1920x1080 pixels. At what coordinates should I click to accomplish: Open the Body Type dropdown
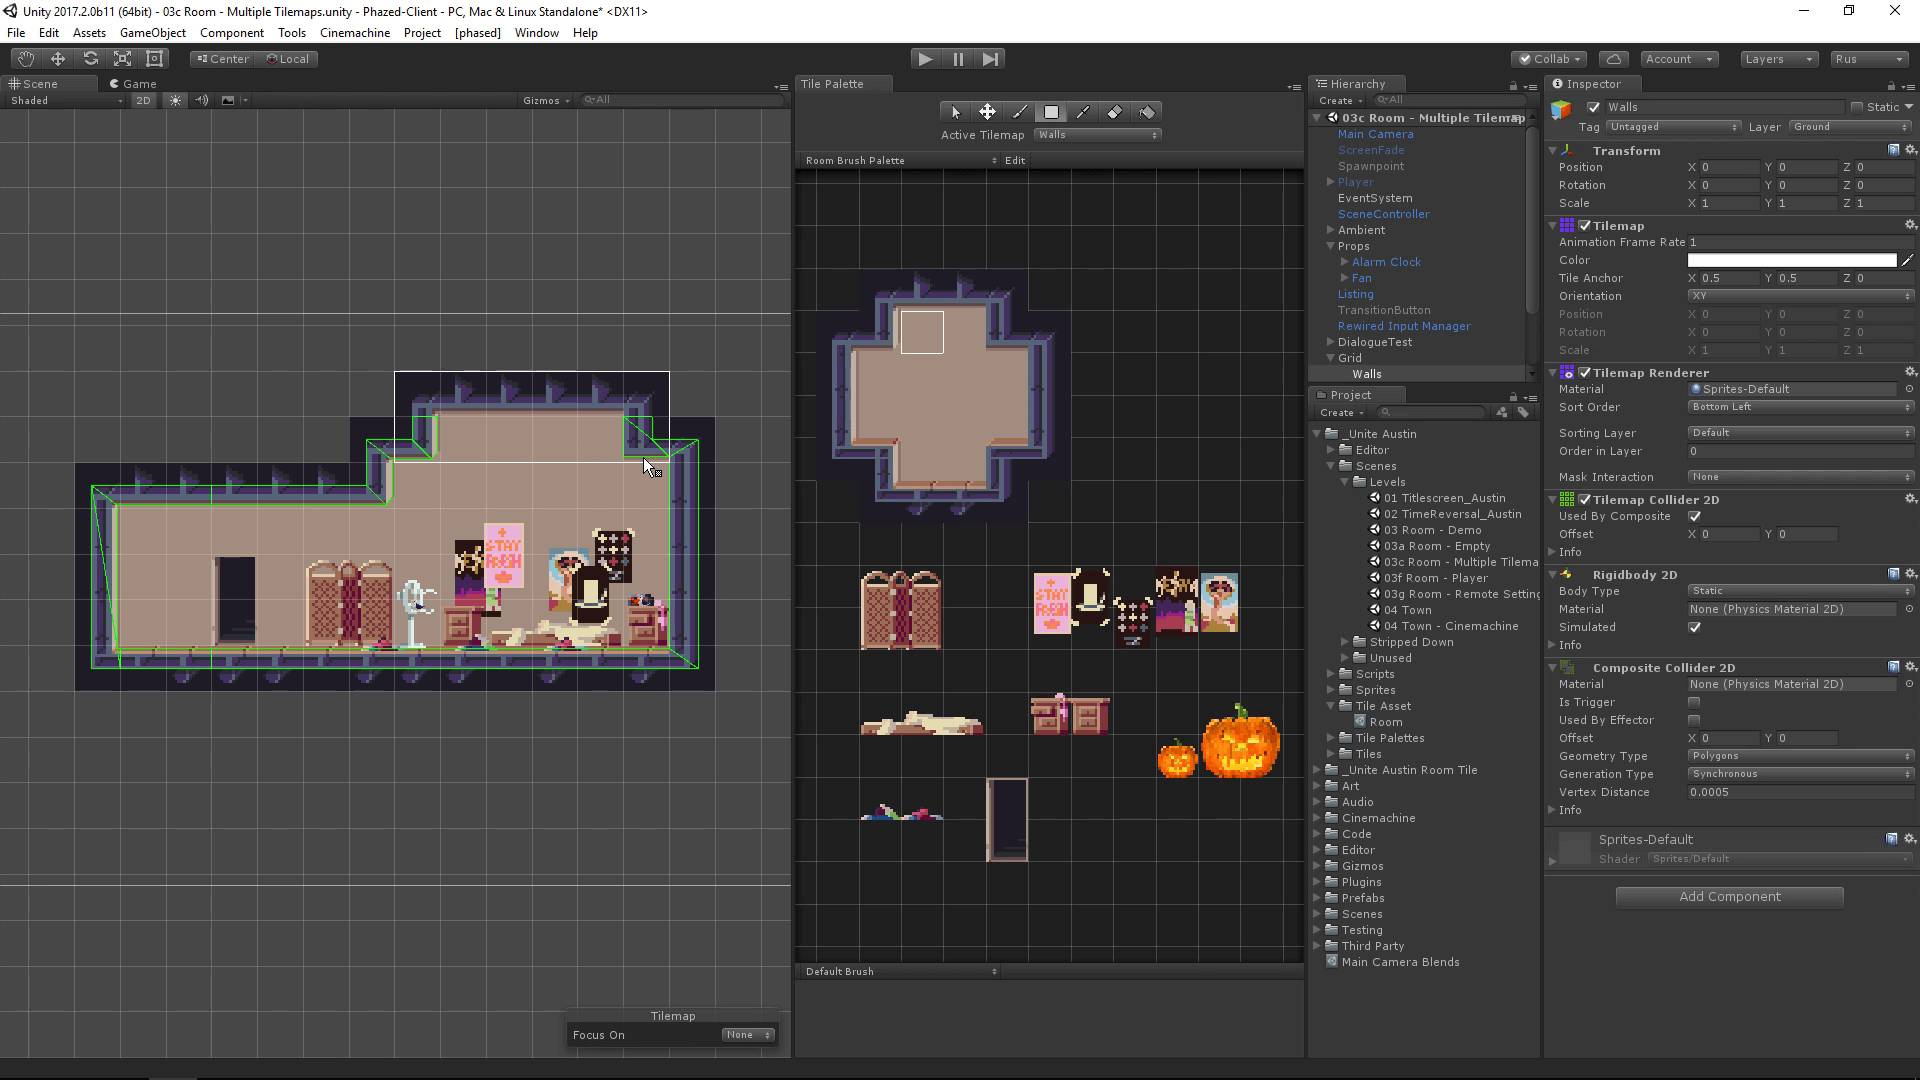(x=1799, y=591)
